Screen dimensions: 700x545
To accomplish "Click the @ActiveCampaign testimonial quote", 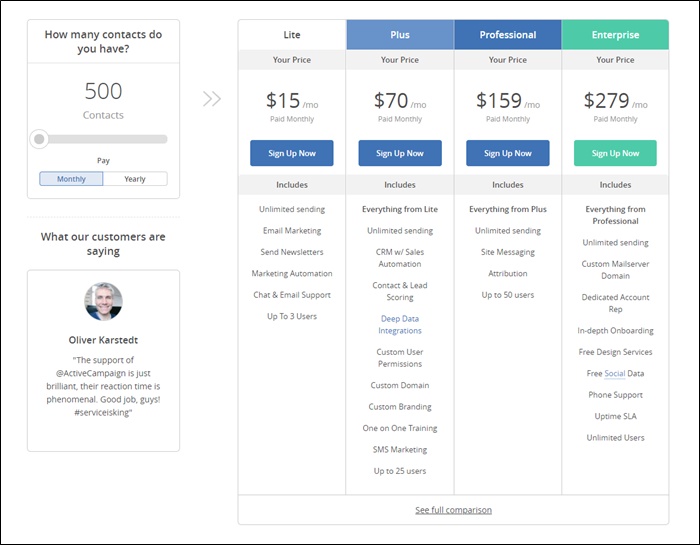I will click(103, 386).
